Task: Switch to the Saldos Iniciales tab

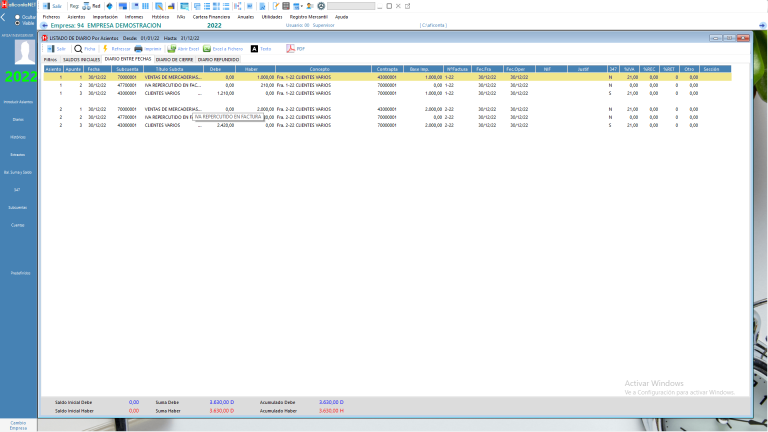Action: (x=81, y=59)
